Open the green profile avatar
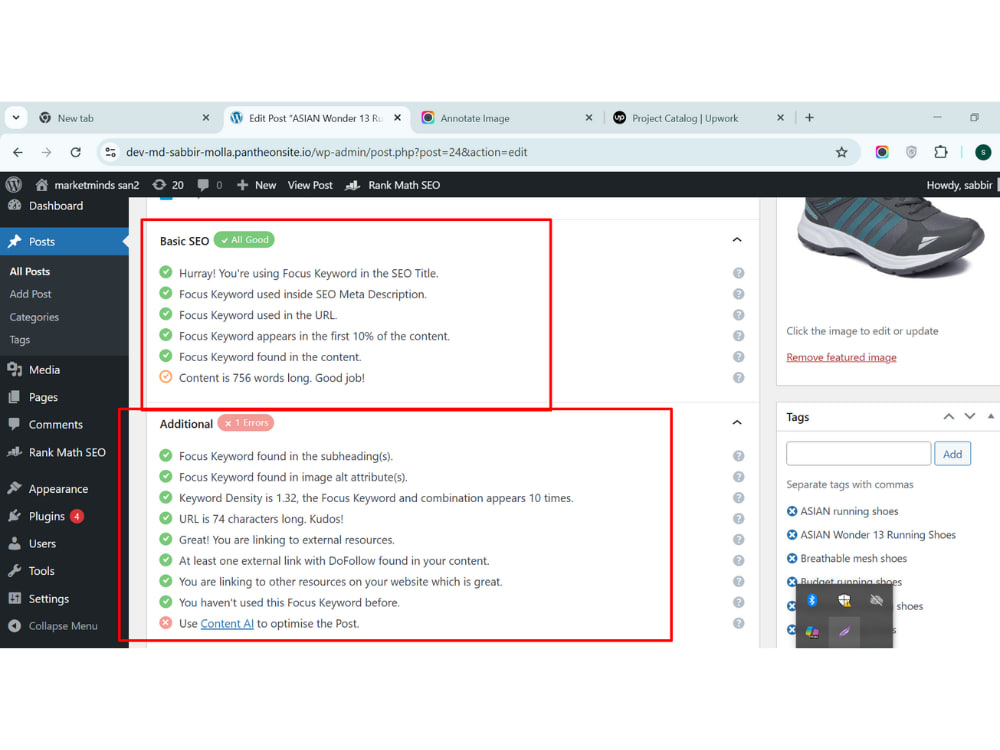 [x=983, y=152]
